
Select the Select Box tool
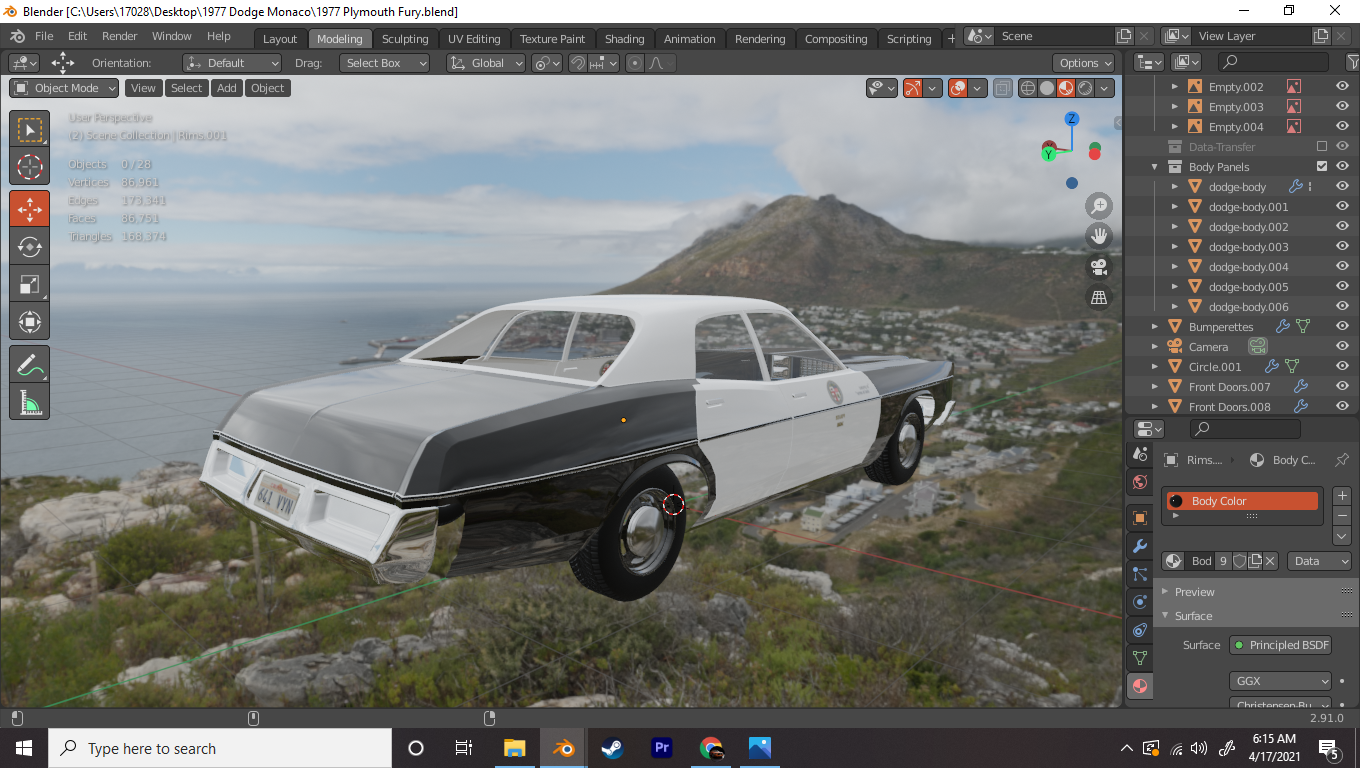(29, 130)
